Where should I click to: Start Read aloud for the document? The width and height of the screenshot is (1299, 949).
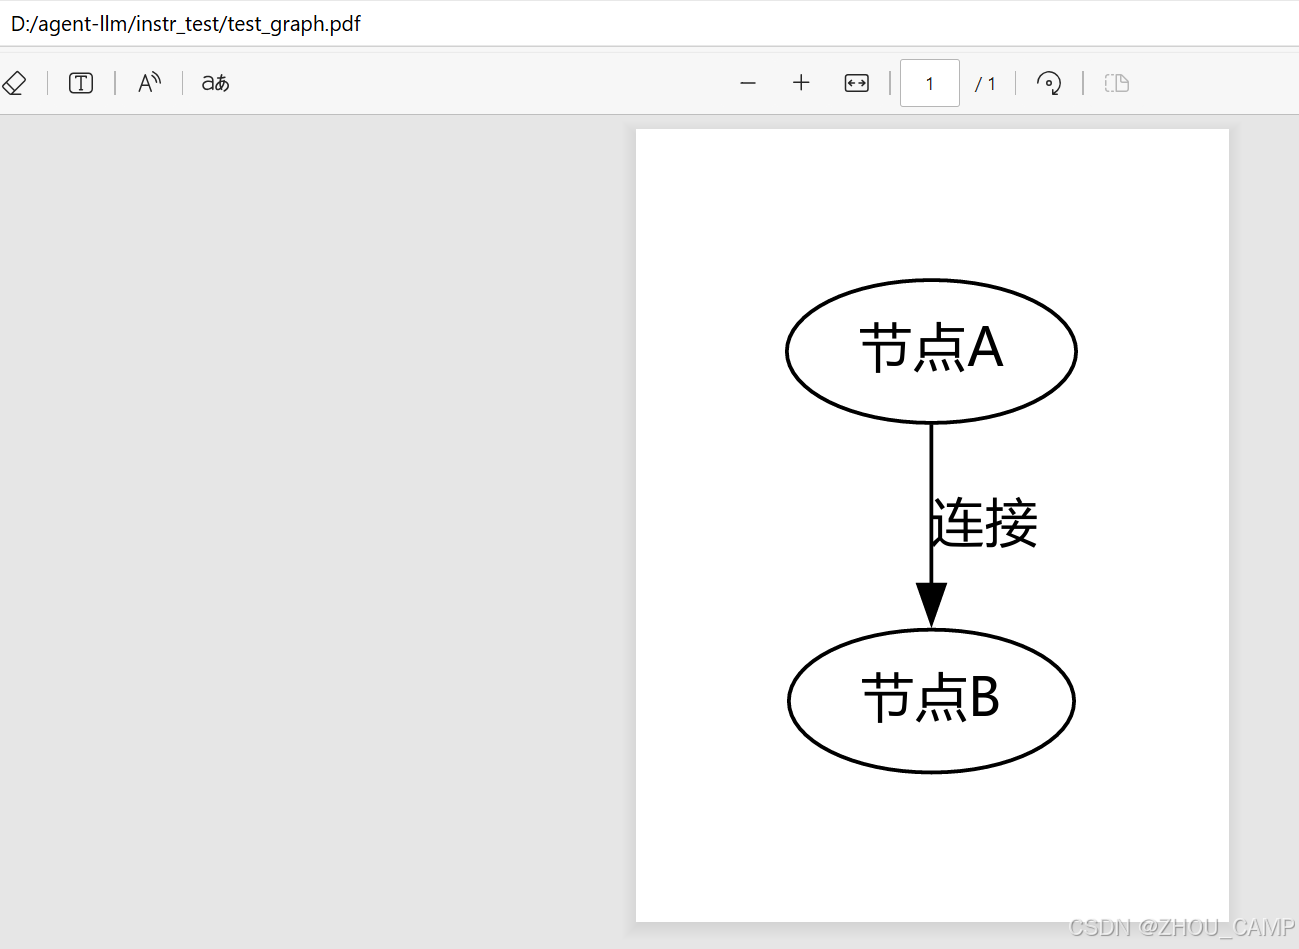(148, 82)
